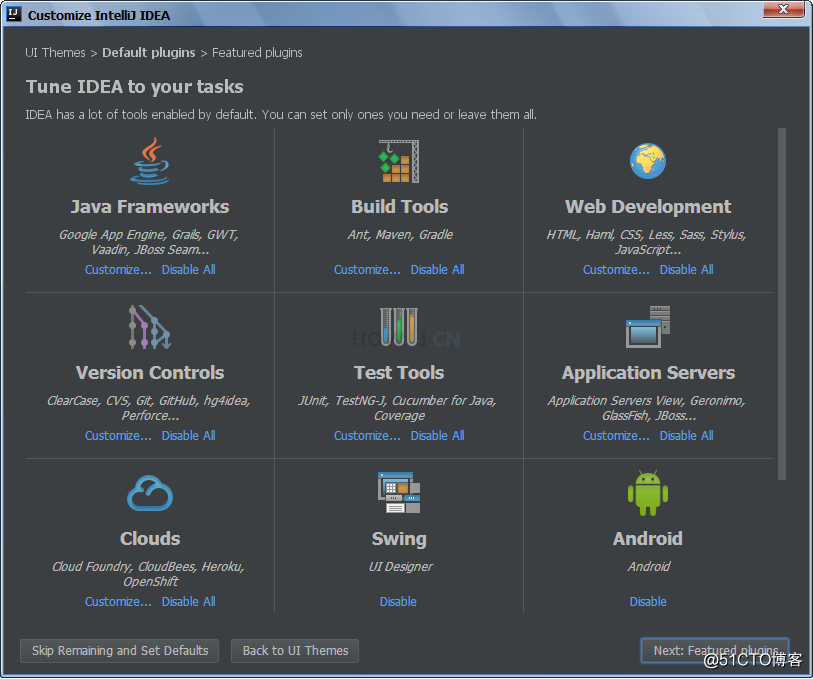The height and width of the screenshot is (679, 813).
Task: Click the Build Tools heading
Action: coord(399,207)
